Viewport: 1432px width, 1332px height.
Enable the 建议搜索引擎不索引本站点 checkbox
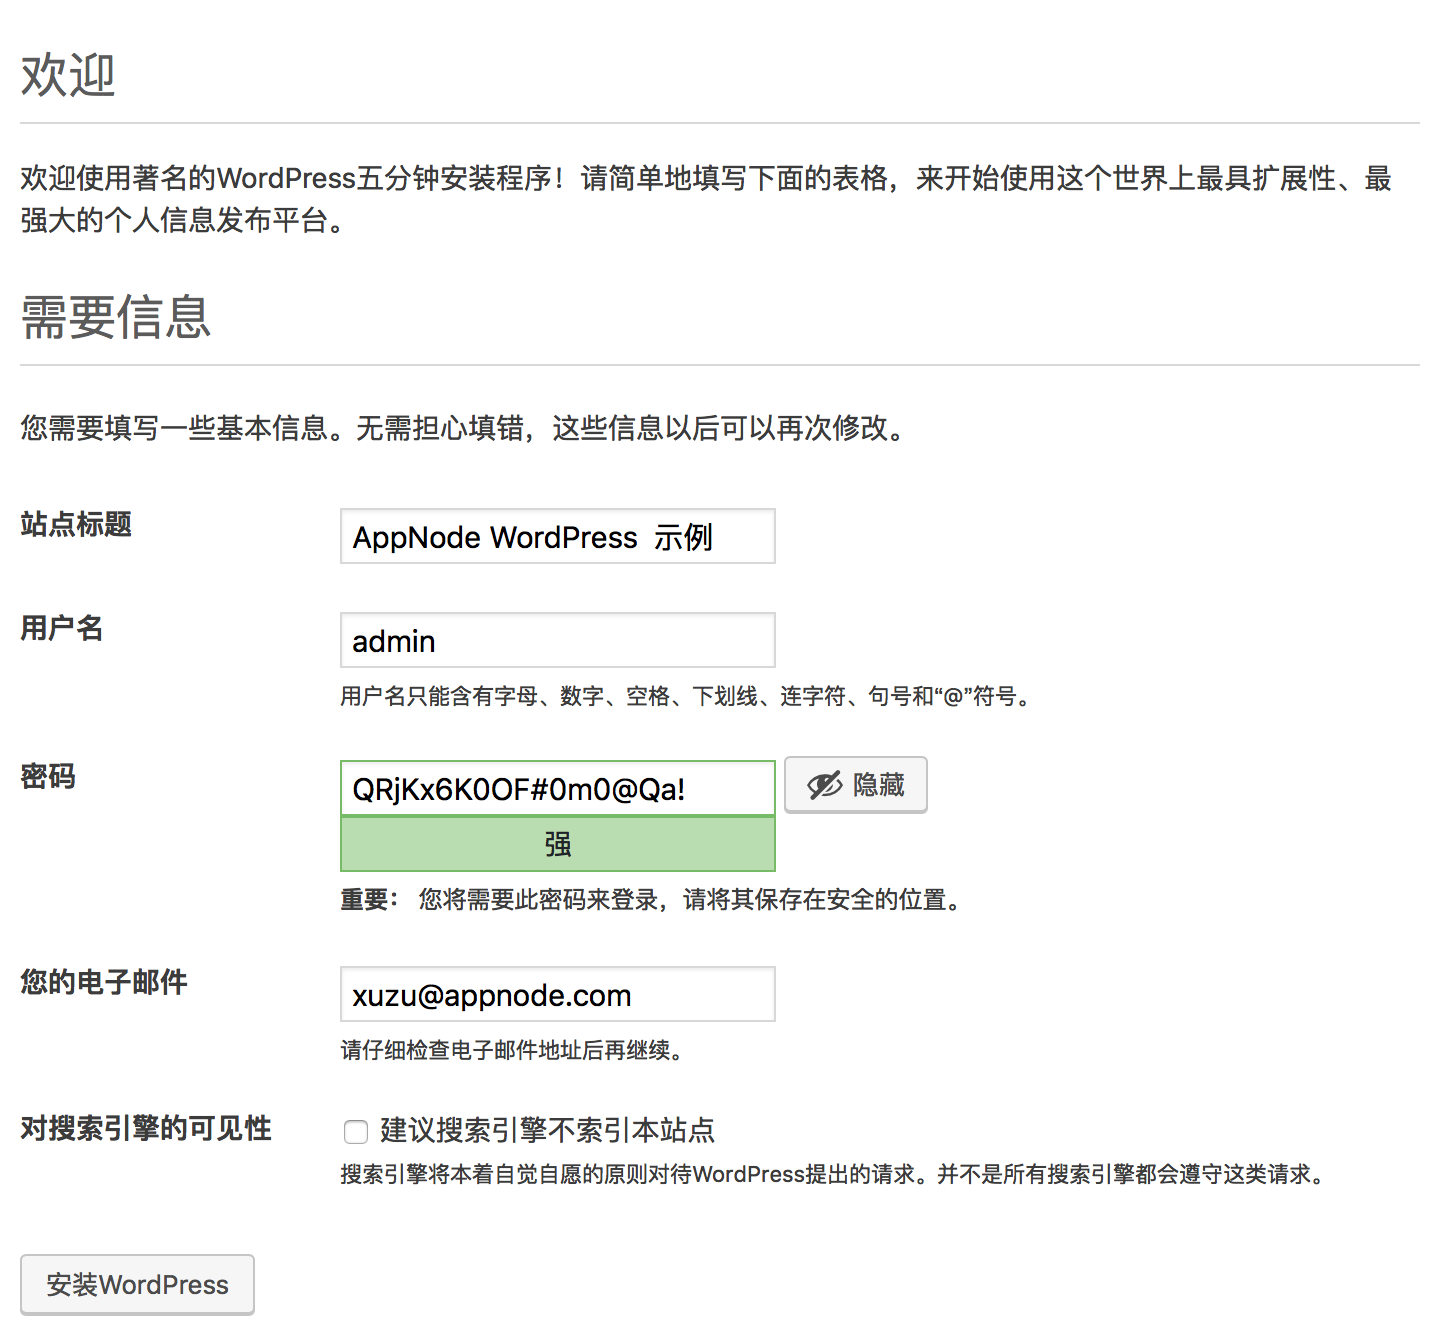pyautogui.click(x=355, y=1131)
